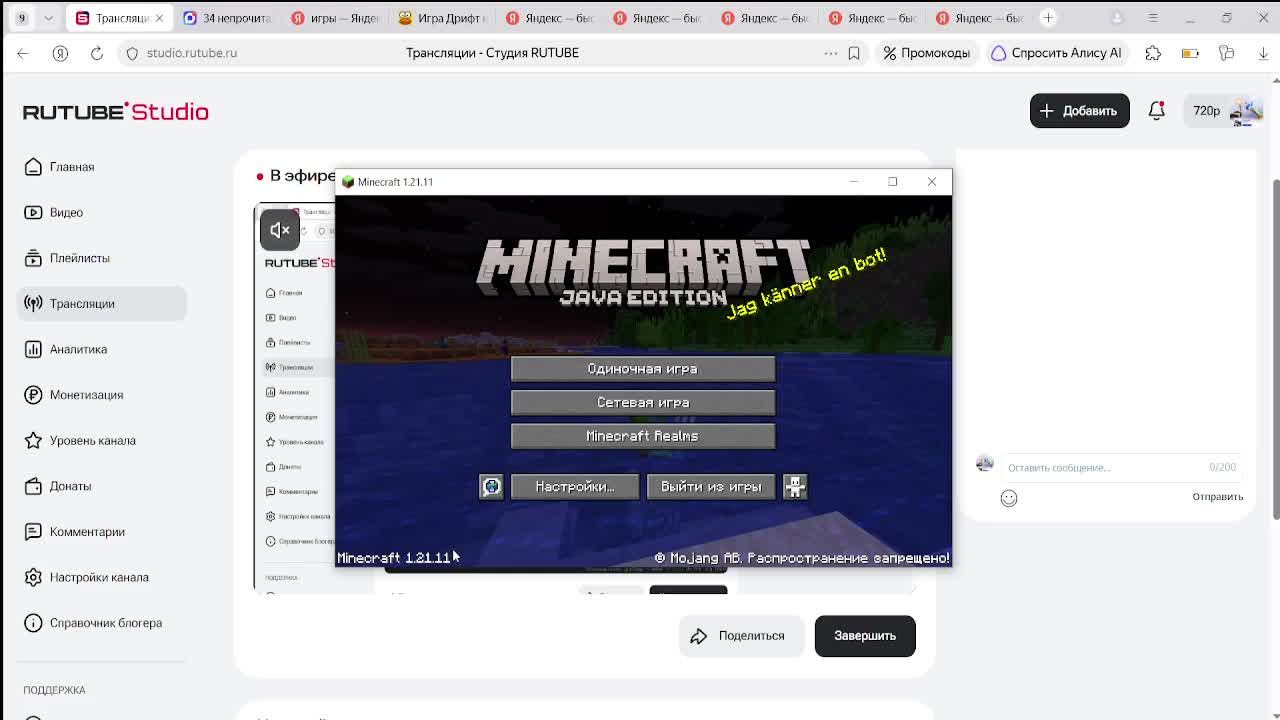The width and height of the screenshot is (1280, 720).
Task: Open Minecraft language selection globe
Action: click(491, 487)
